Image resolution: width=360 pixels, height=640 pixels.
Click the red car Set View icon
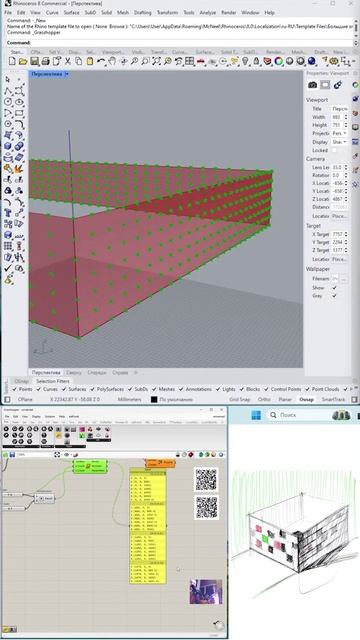click(201, 61)
